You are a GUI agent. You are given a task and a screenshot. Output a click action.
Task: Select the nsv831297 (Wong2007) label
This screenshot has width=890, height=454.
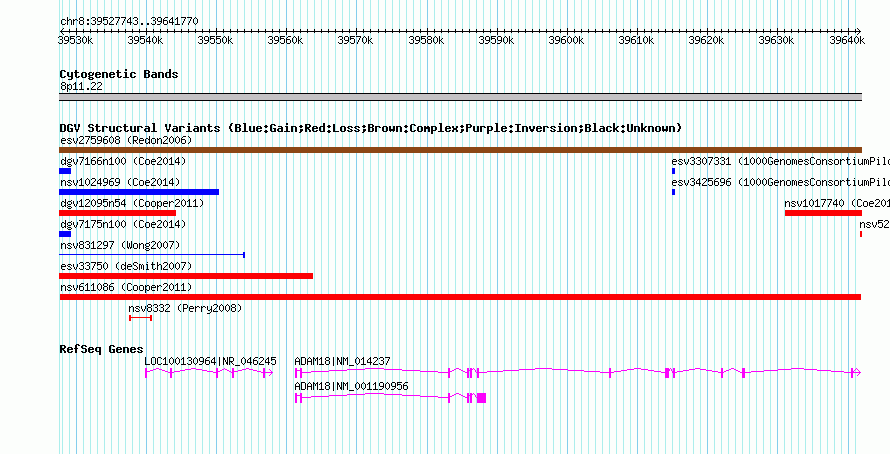[x=120, y=245]
